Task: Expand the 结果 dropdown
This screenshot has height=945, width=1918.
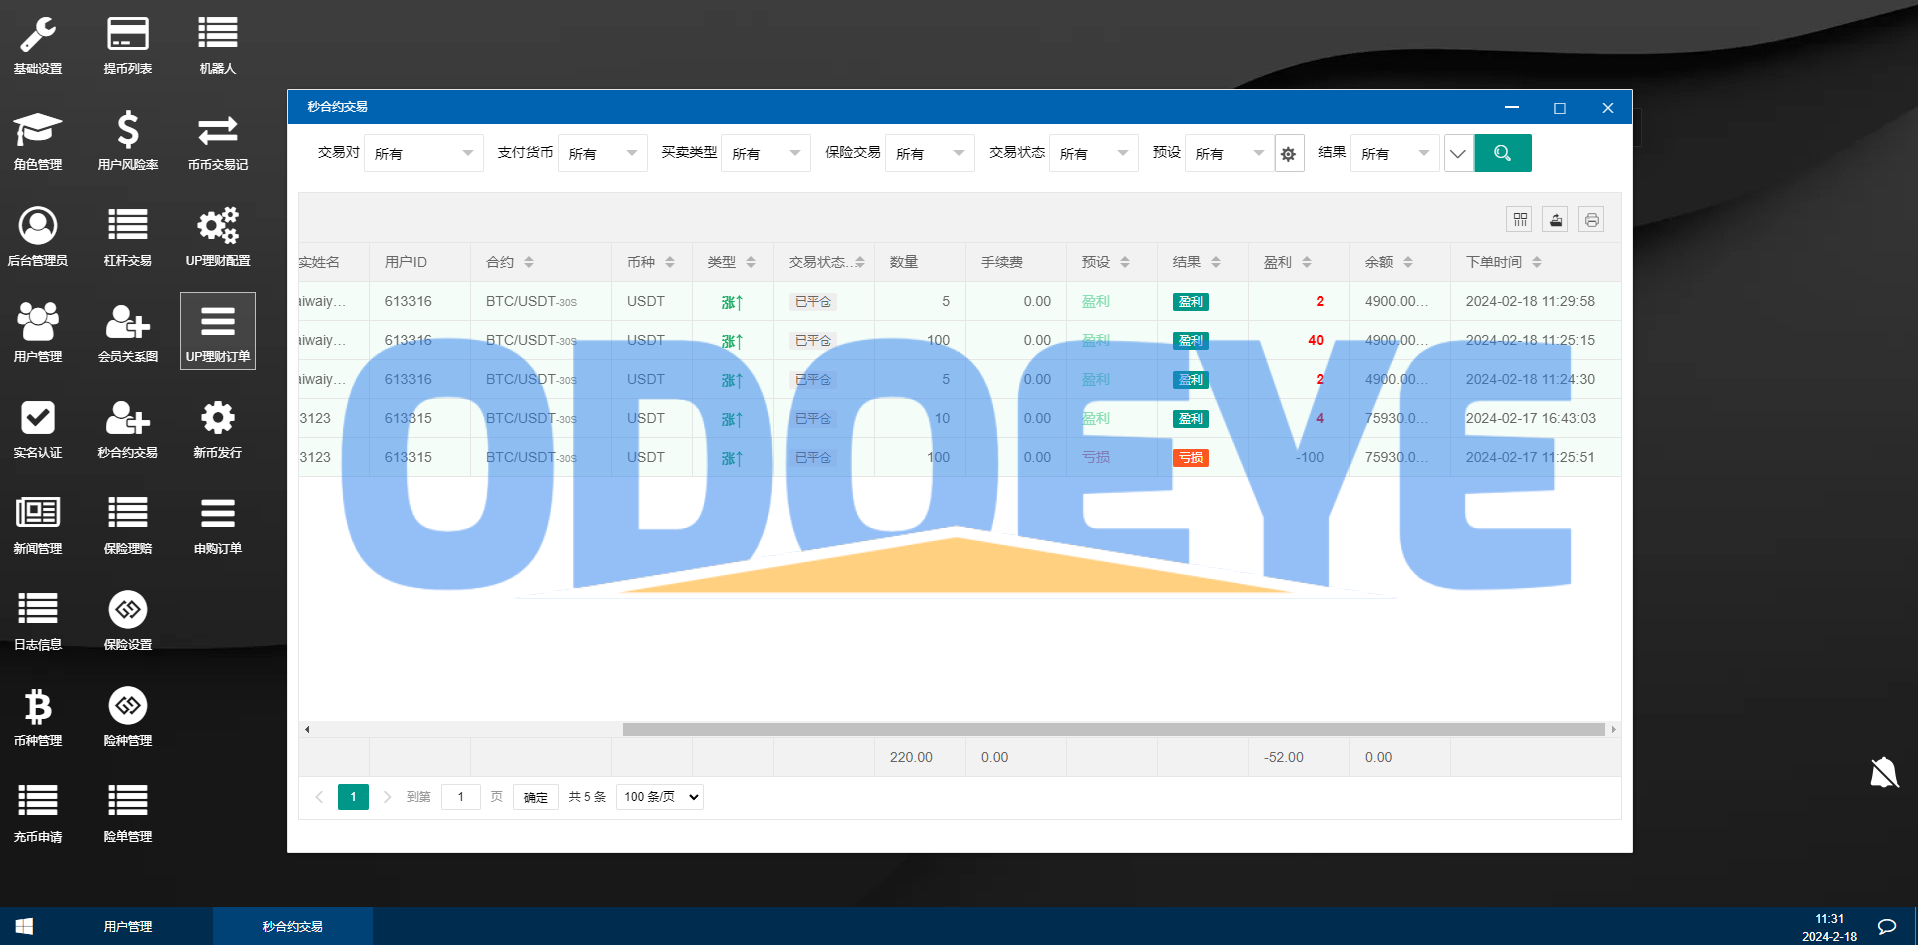Action: pos(1395,153)
